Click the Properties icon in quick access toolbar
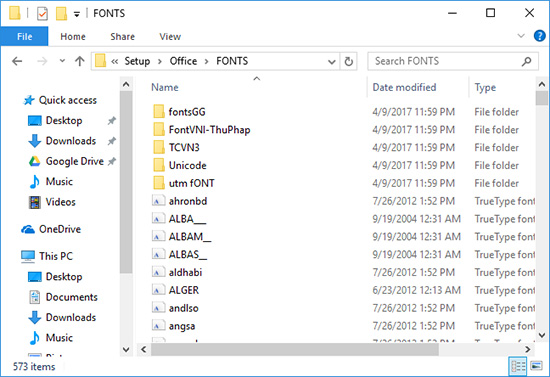550x377 pixels. (x=42, y=14)
